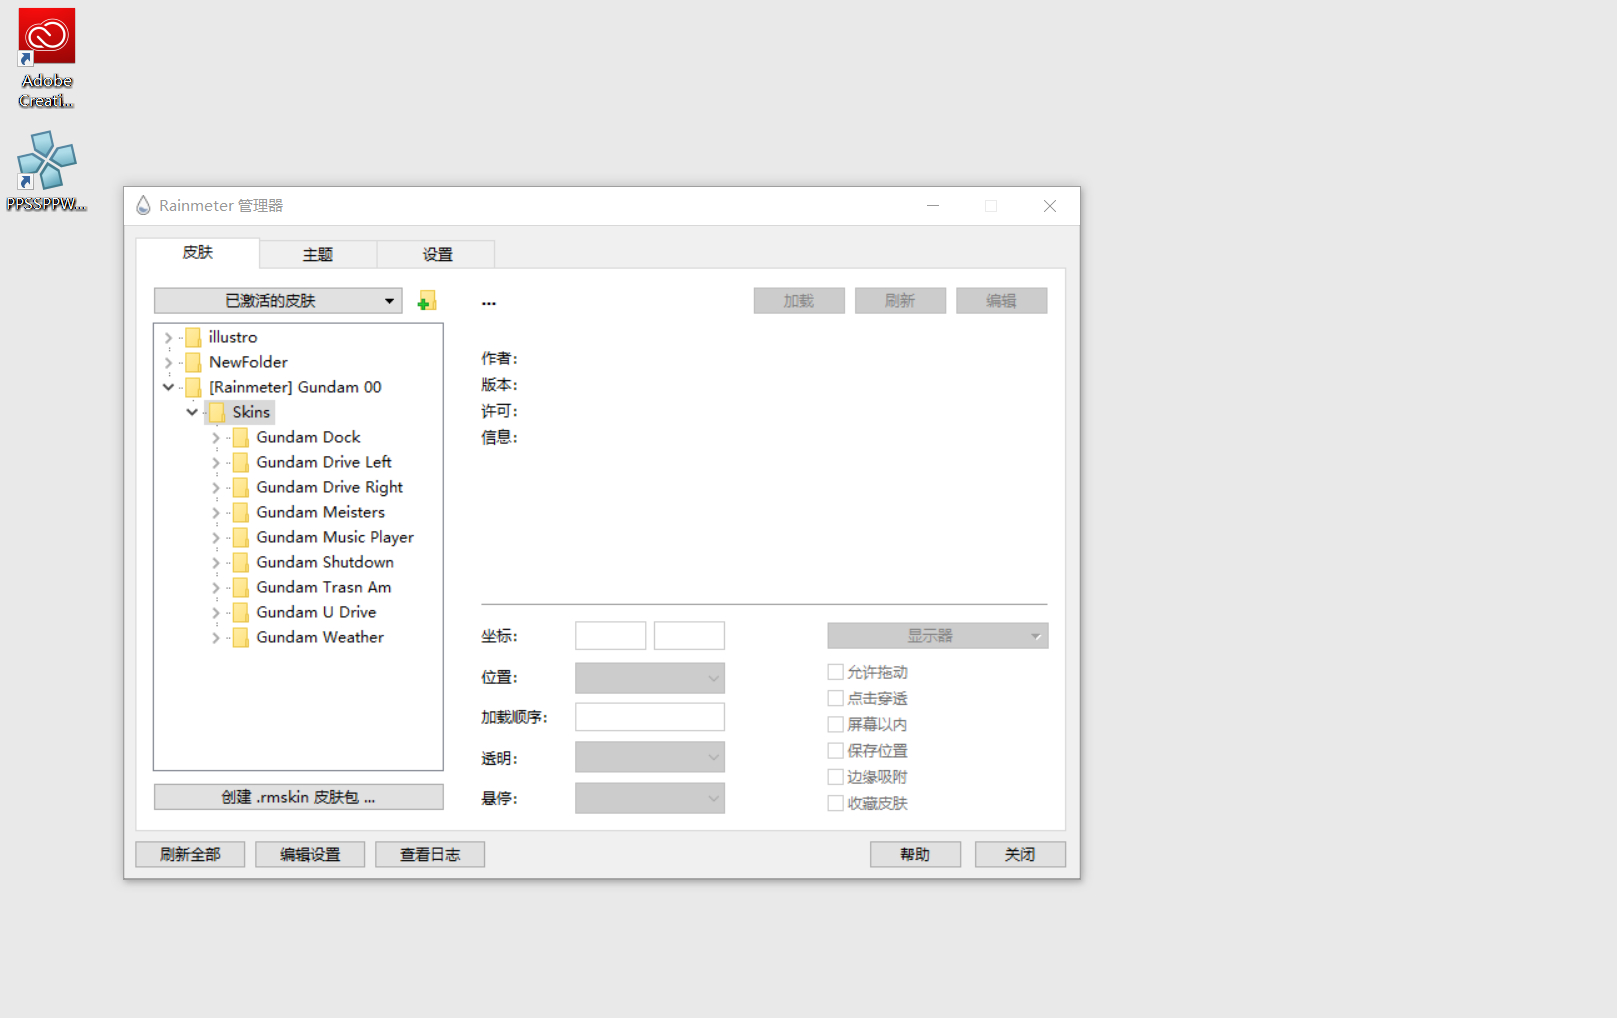The height and width of the screenshot is (1018, 1617).
Task: Enable the 允许拖动 checkbox
Action: point(835,672)
